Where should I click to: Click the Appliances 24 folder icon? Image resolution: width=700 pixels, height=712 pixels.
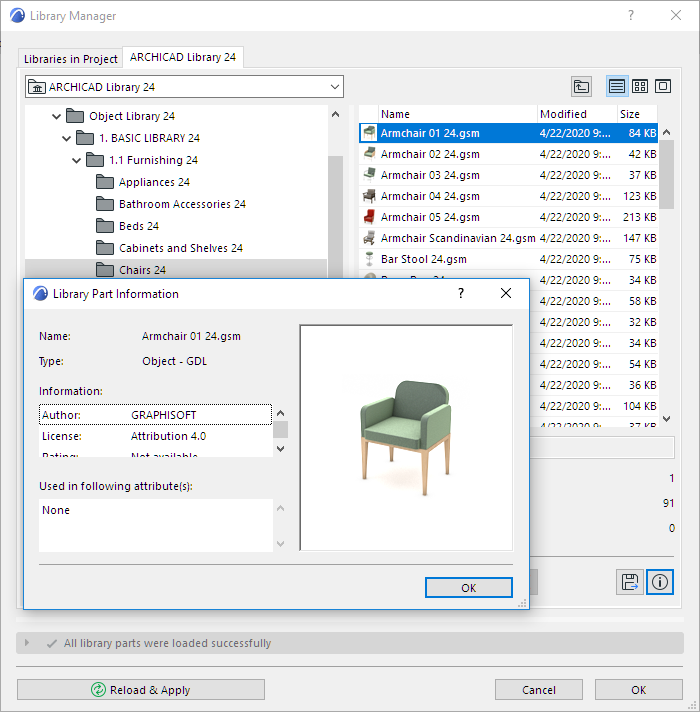(105, 182)
